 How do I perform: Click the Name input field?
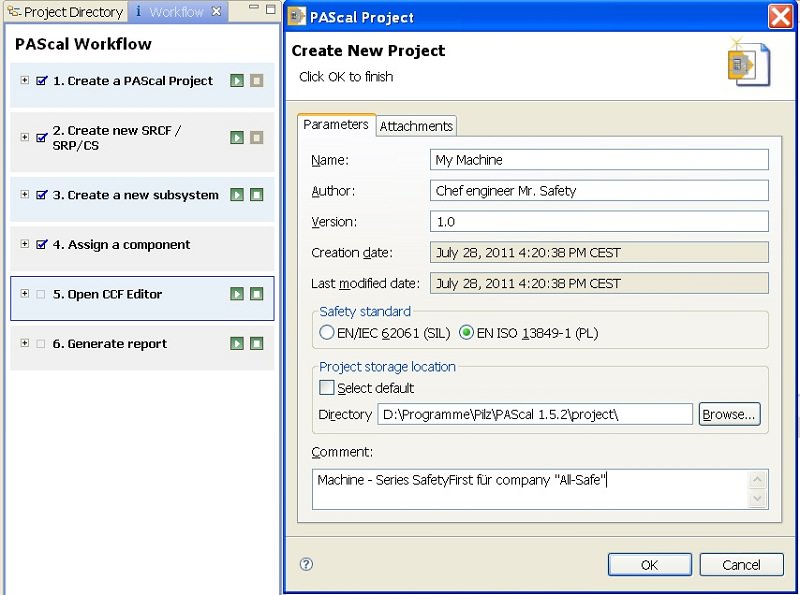599,160
